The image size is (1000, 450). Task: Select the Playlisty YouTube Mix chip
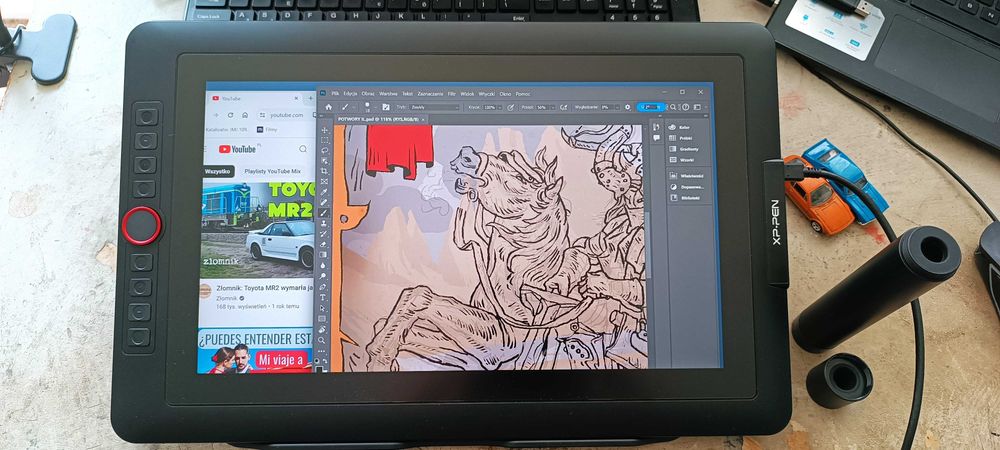click(x=272, y=171)
